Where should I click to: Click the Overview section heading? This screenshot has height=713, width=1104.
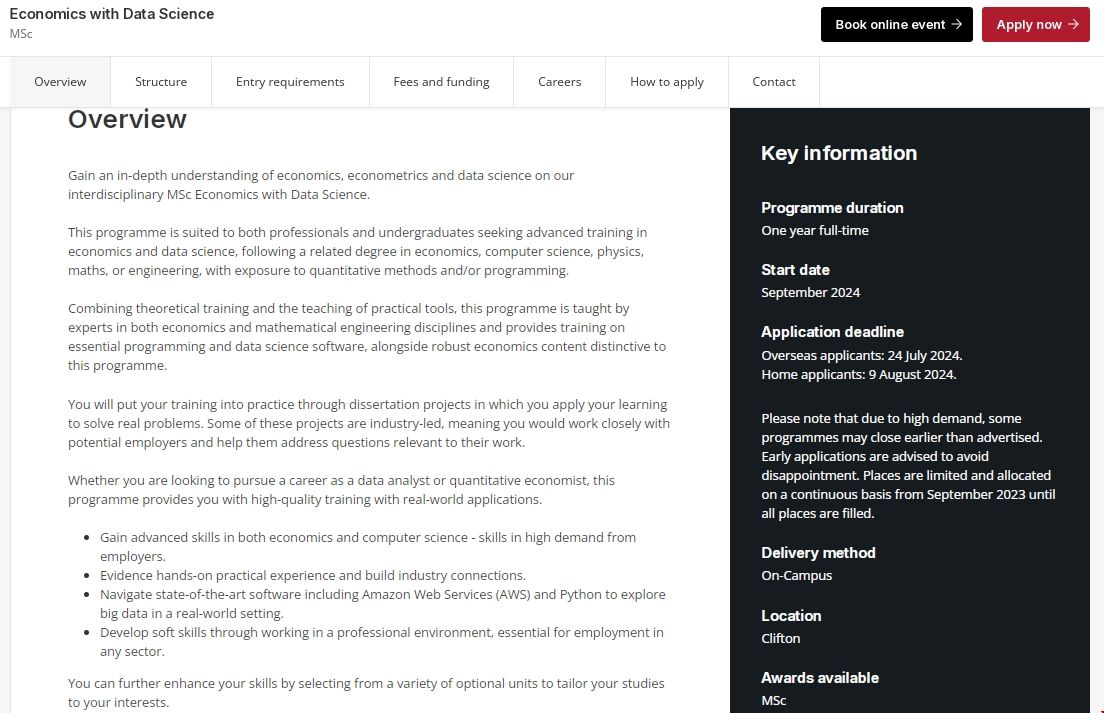point(127,119)
